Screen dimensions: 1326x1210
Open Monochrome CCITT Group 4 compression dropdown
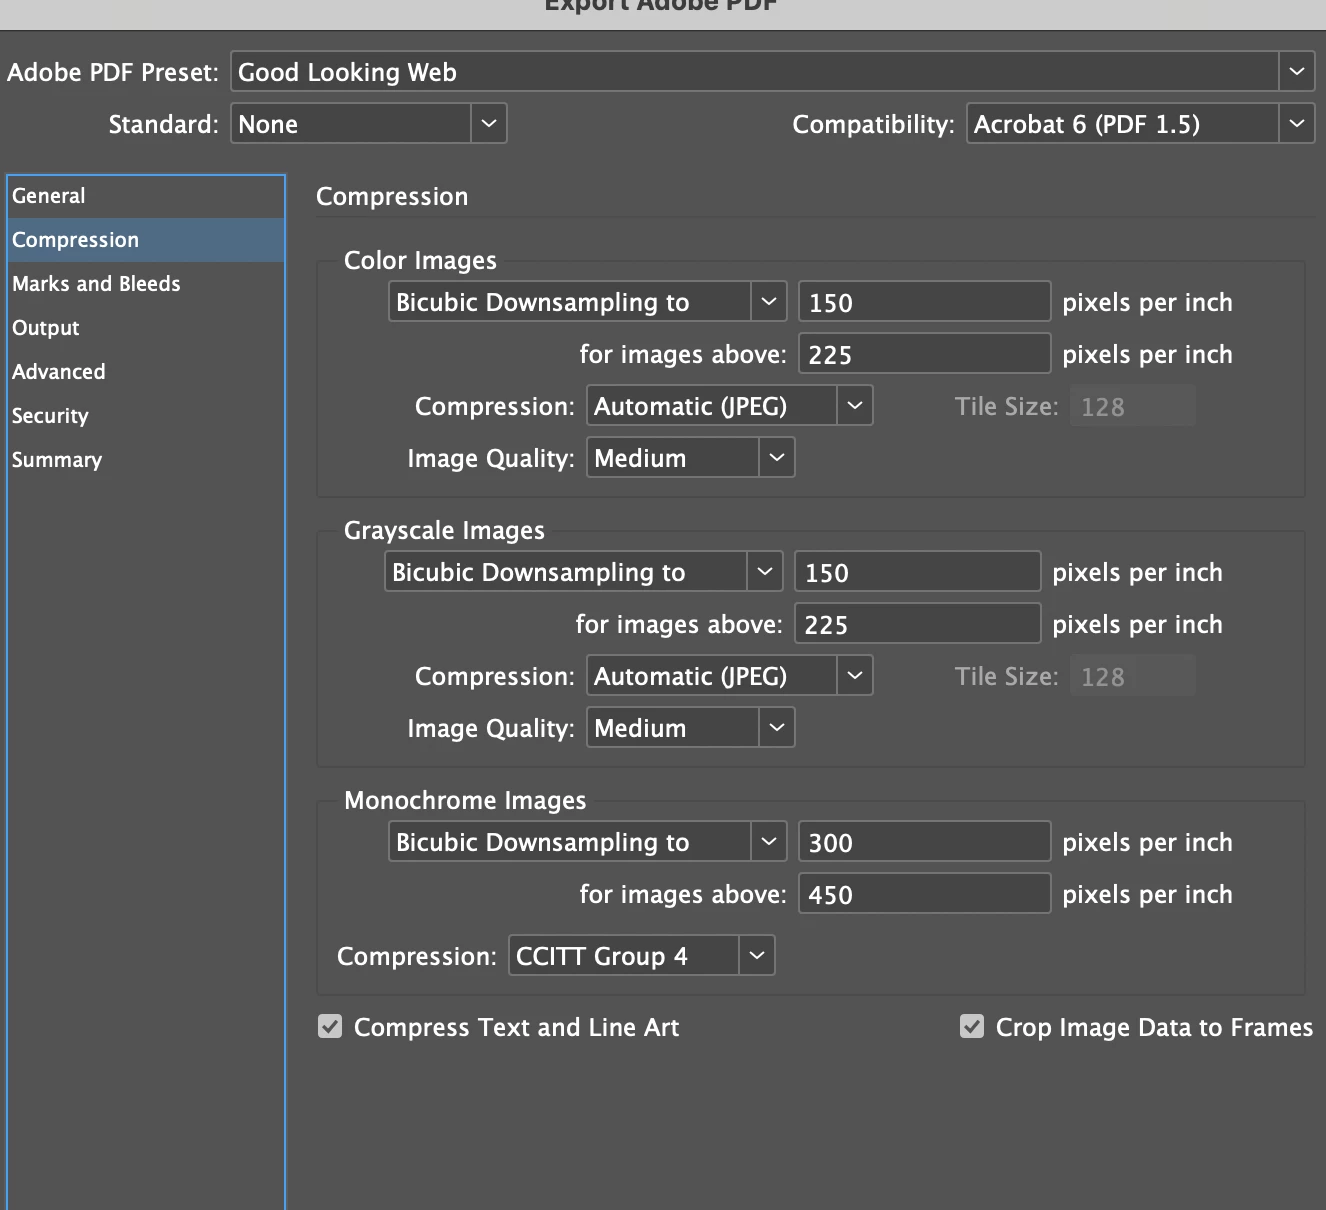[x=641, y=956]
